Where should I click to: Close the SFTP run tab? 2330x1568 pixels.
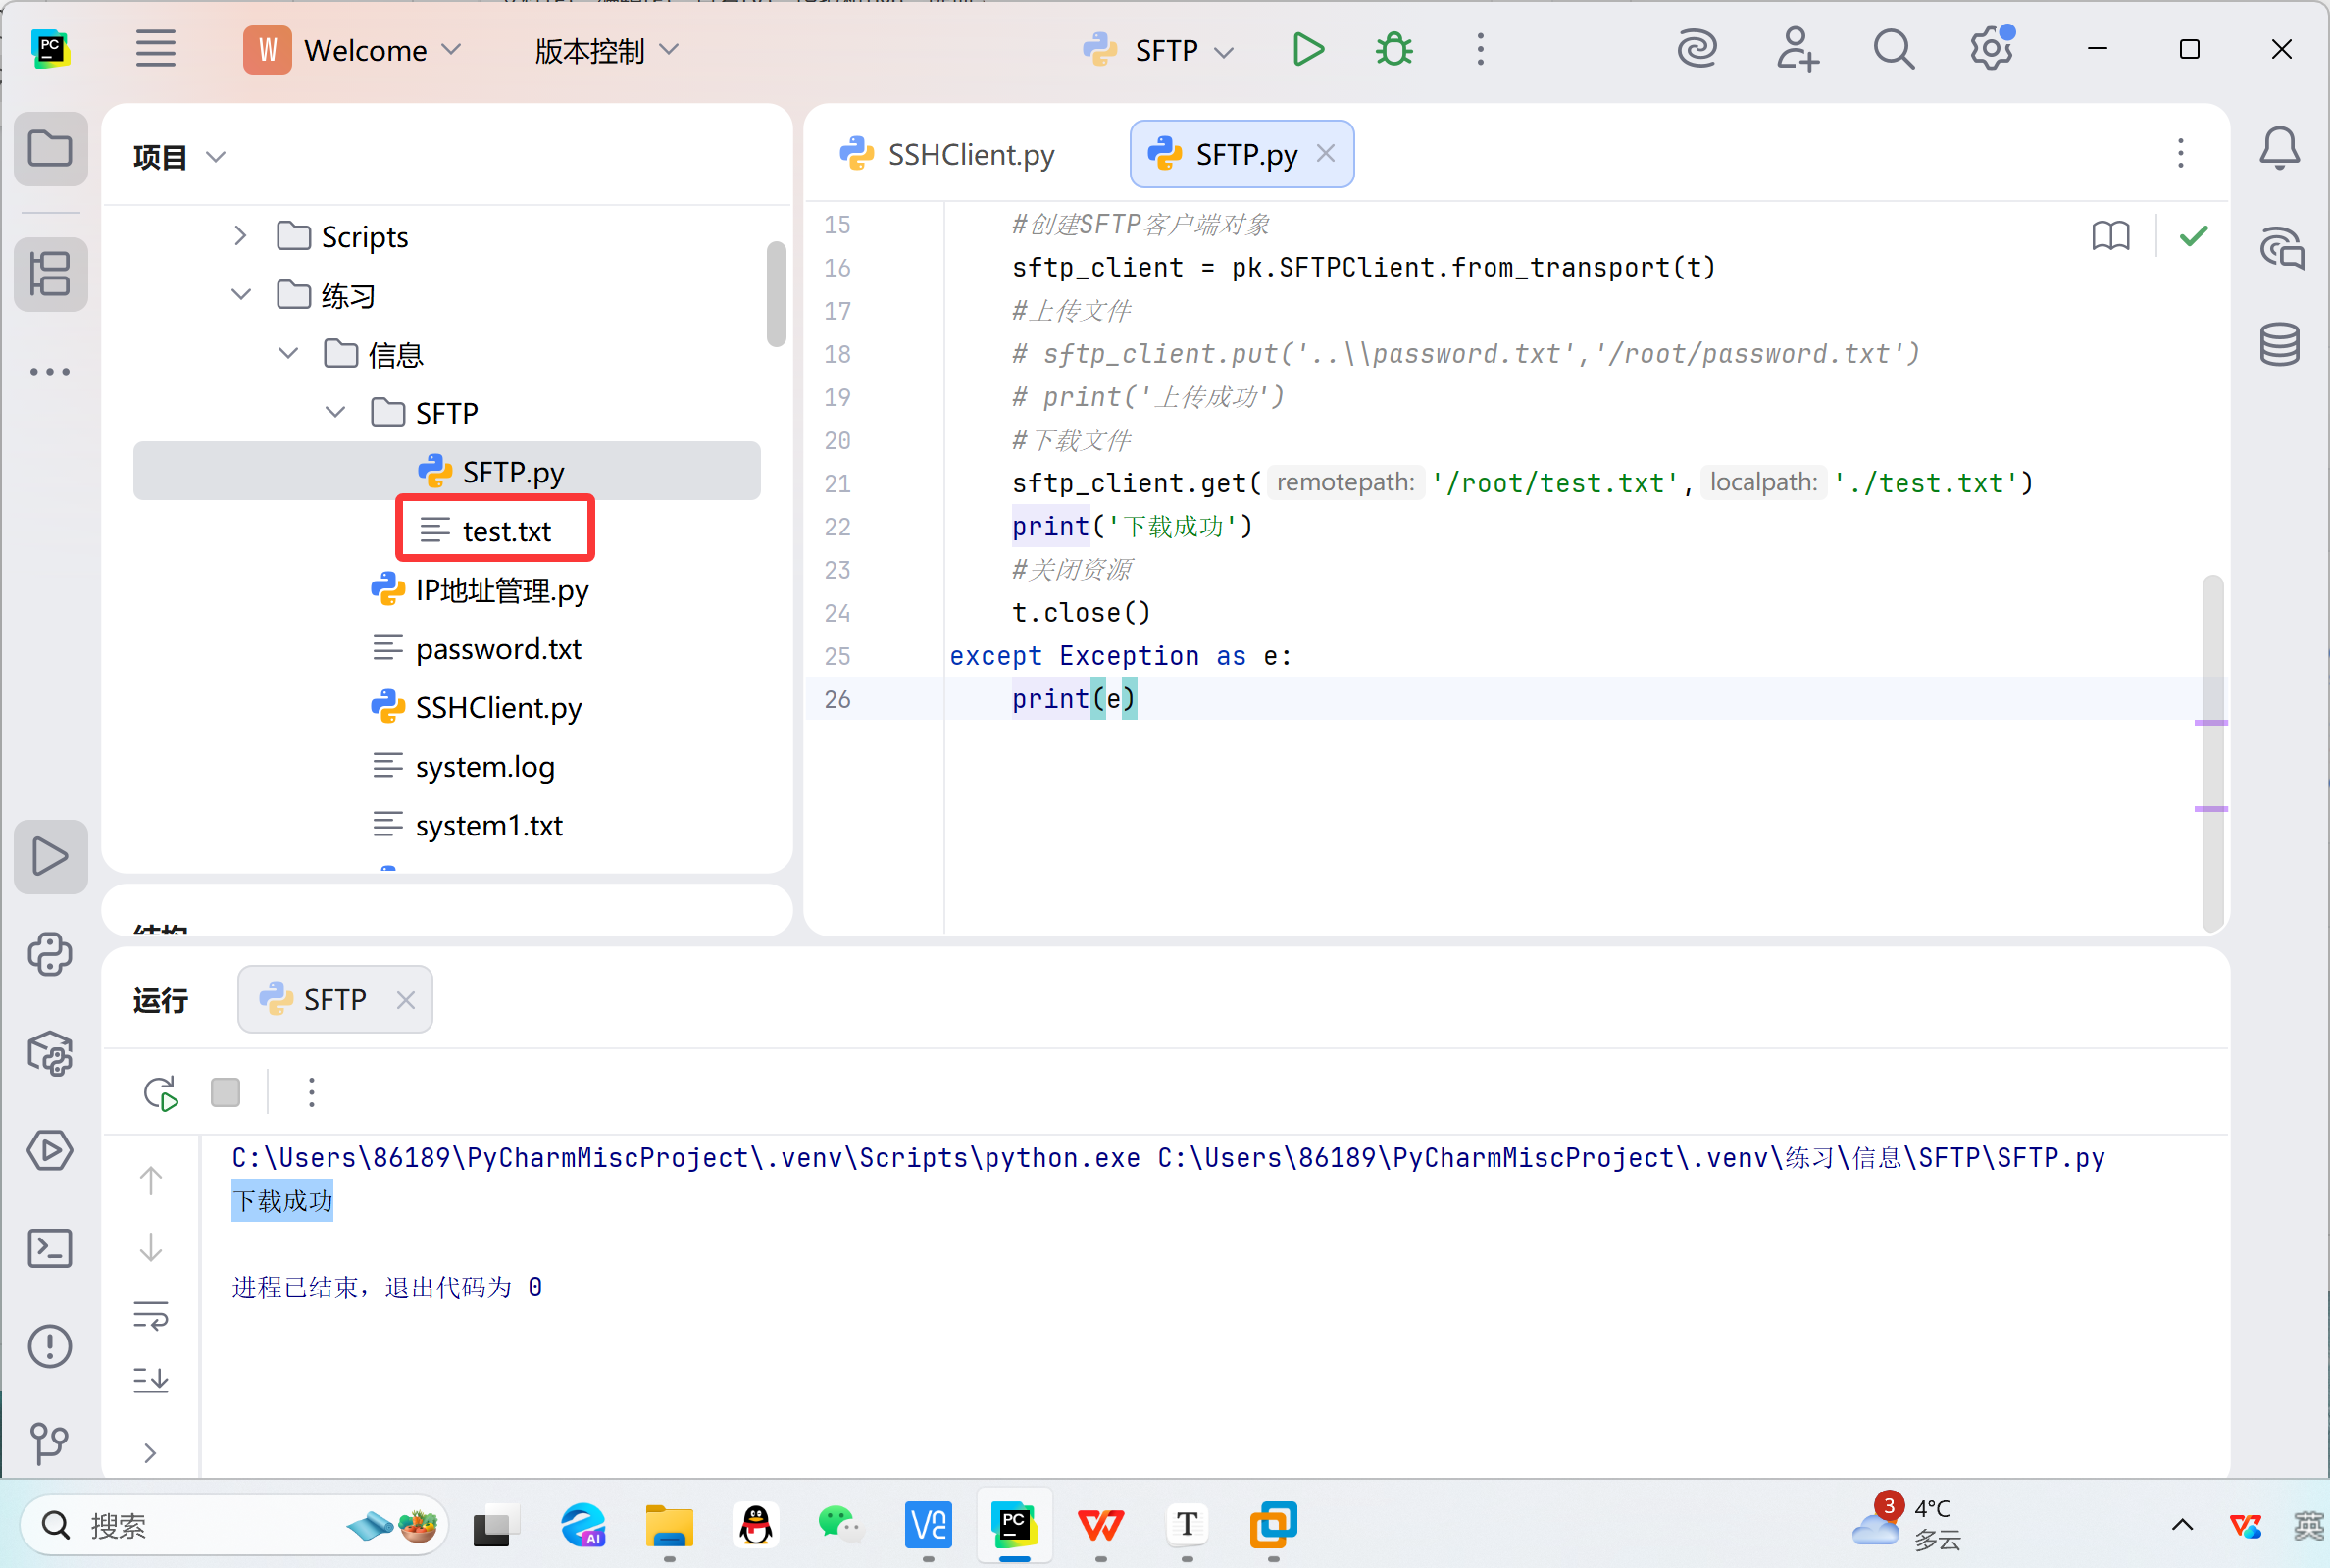pyautogui.click(x=405, y=1000)
